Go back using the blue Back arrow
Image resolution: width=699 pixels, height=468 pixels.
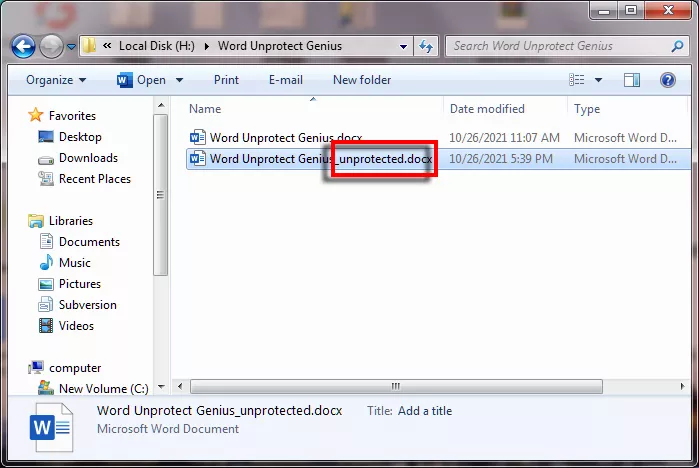[x=23, y=46]
